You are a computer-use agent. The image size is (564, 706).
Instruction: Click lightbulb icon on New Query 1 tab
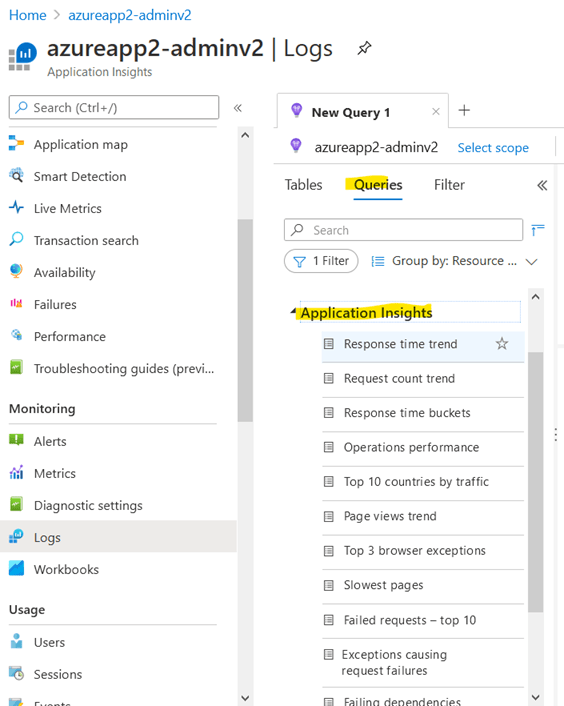coord(297,110)
